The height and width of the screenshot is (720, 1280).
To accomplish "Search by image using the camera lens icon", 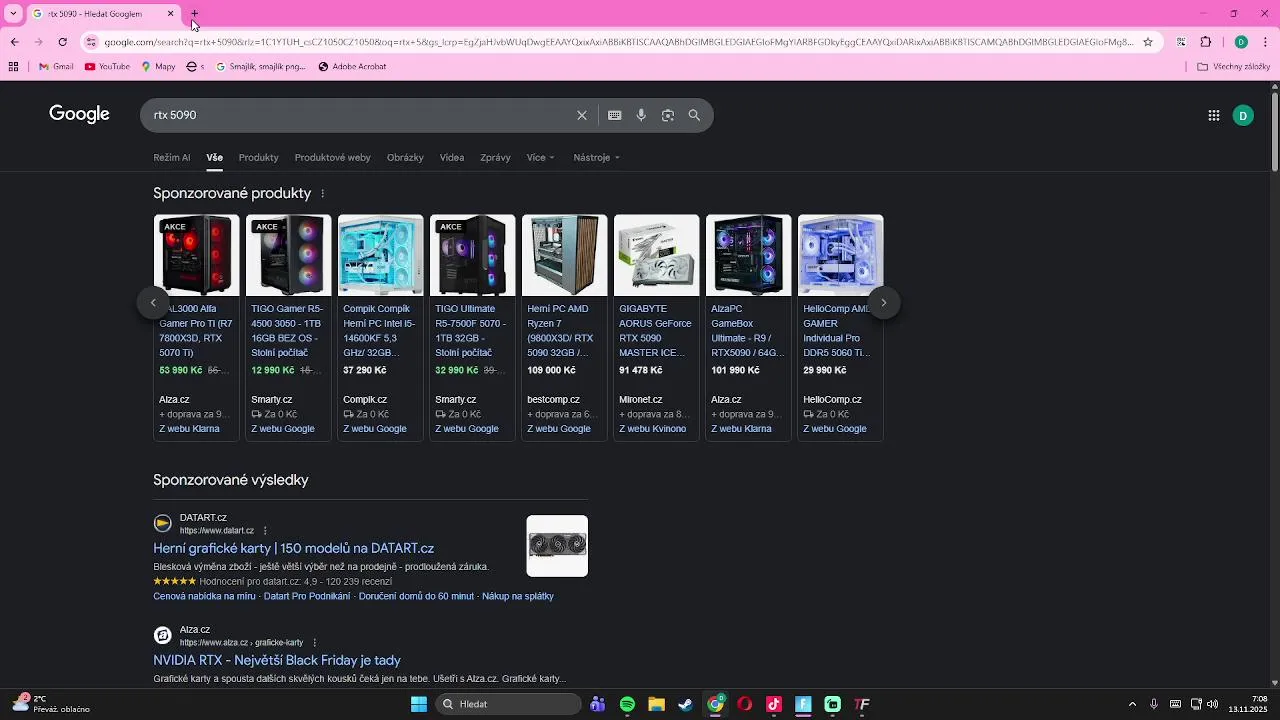I will pyautogui.click(x=668, y=115).
